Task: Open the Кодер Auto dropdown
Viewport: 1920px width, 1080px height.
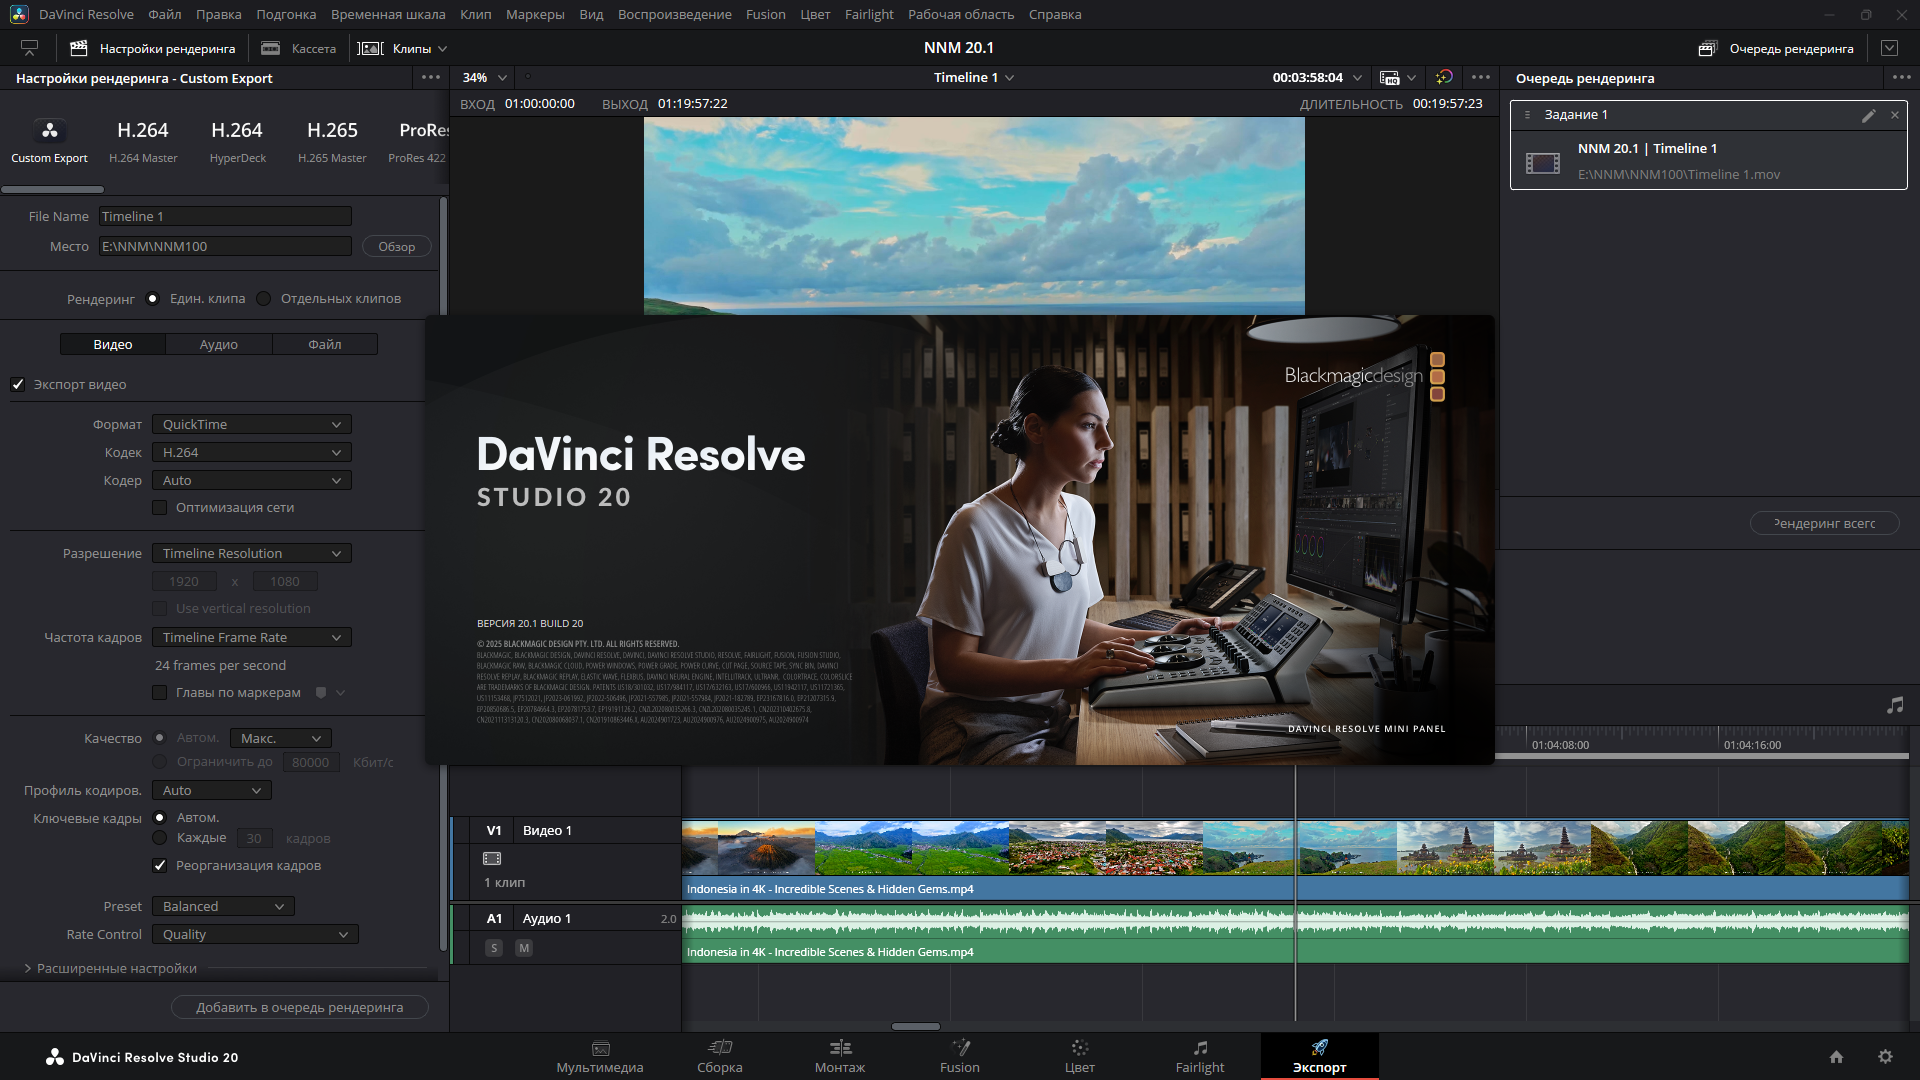Action: 252,481
